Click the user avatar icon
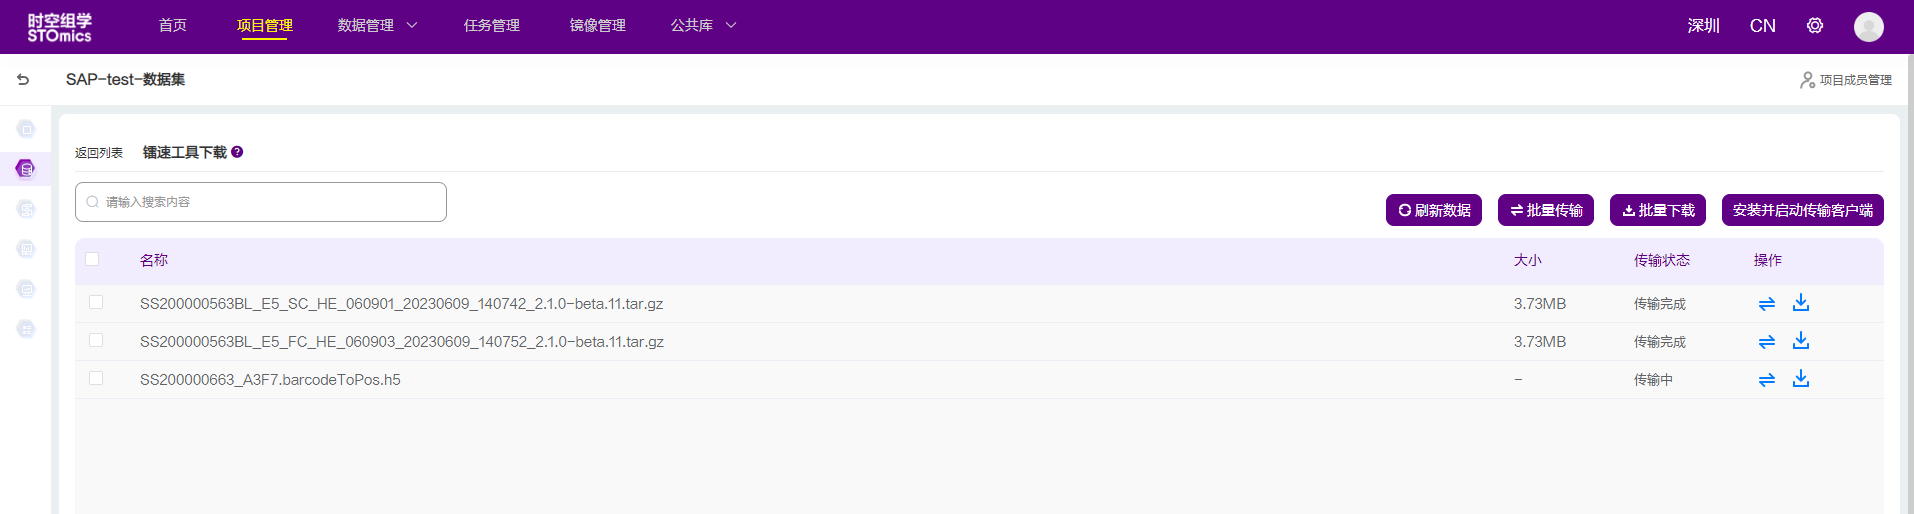The image size is (1914, 514). pyautogui.click(x=1868, y=27)
